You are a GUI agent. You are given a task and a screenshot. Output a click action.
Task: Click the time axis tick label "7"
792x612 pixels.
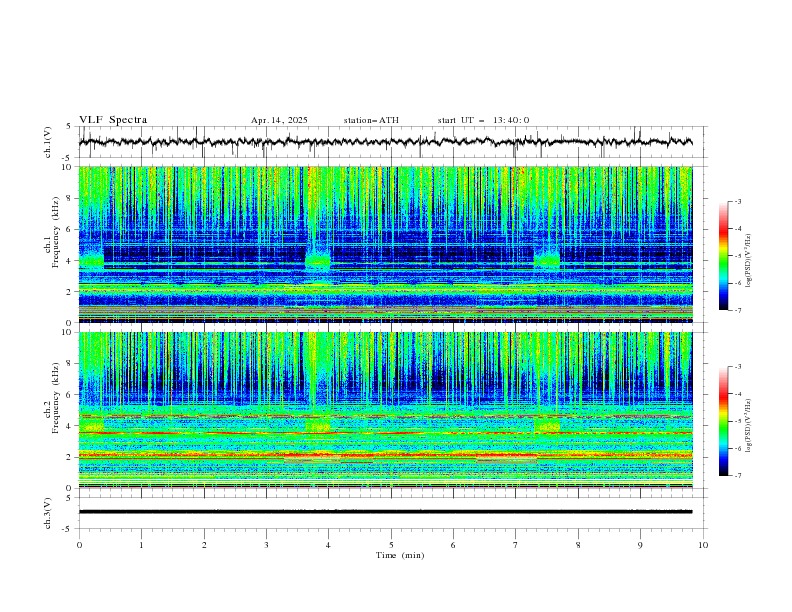click(x=516, y=545)
